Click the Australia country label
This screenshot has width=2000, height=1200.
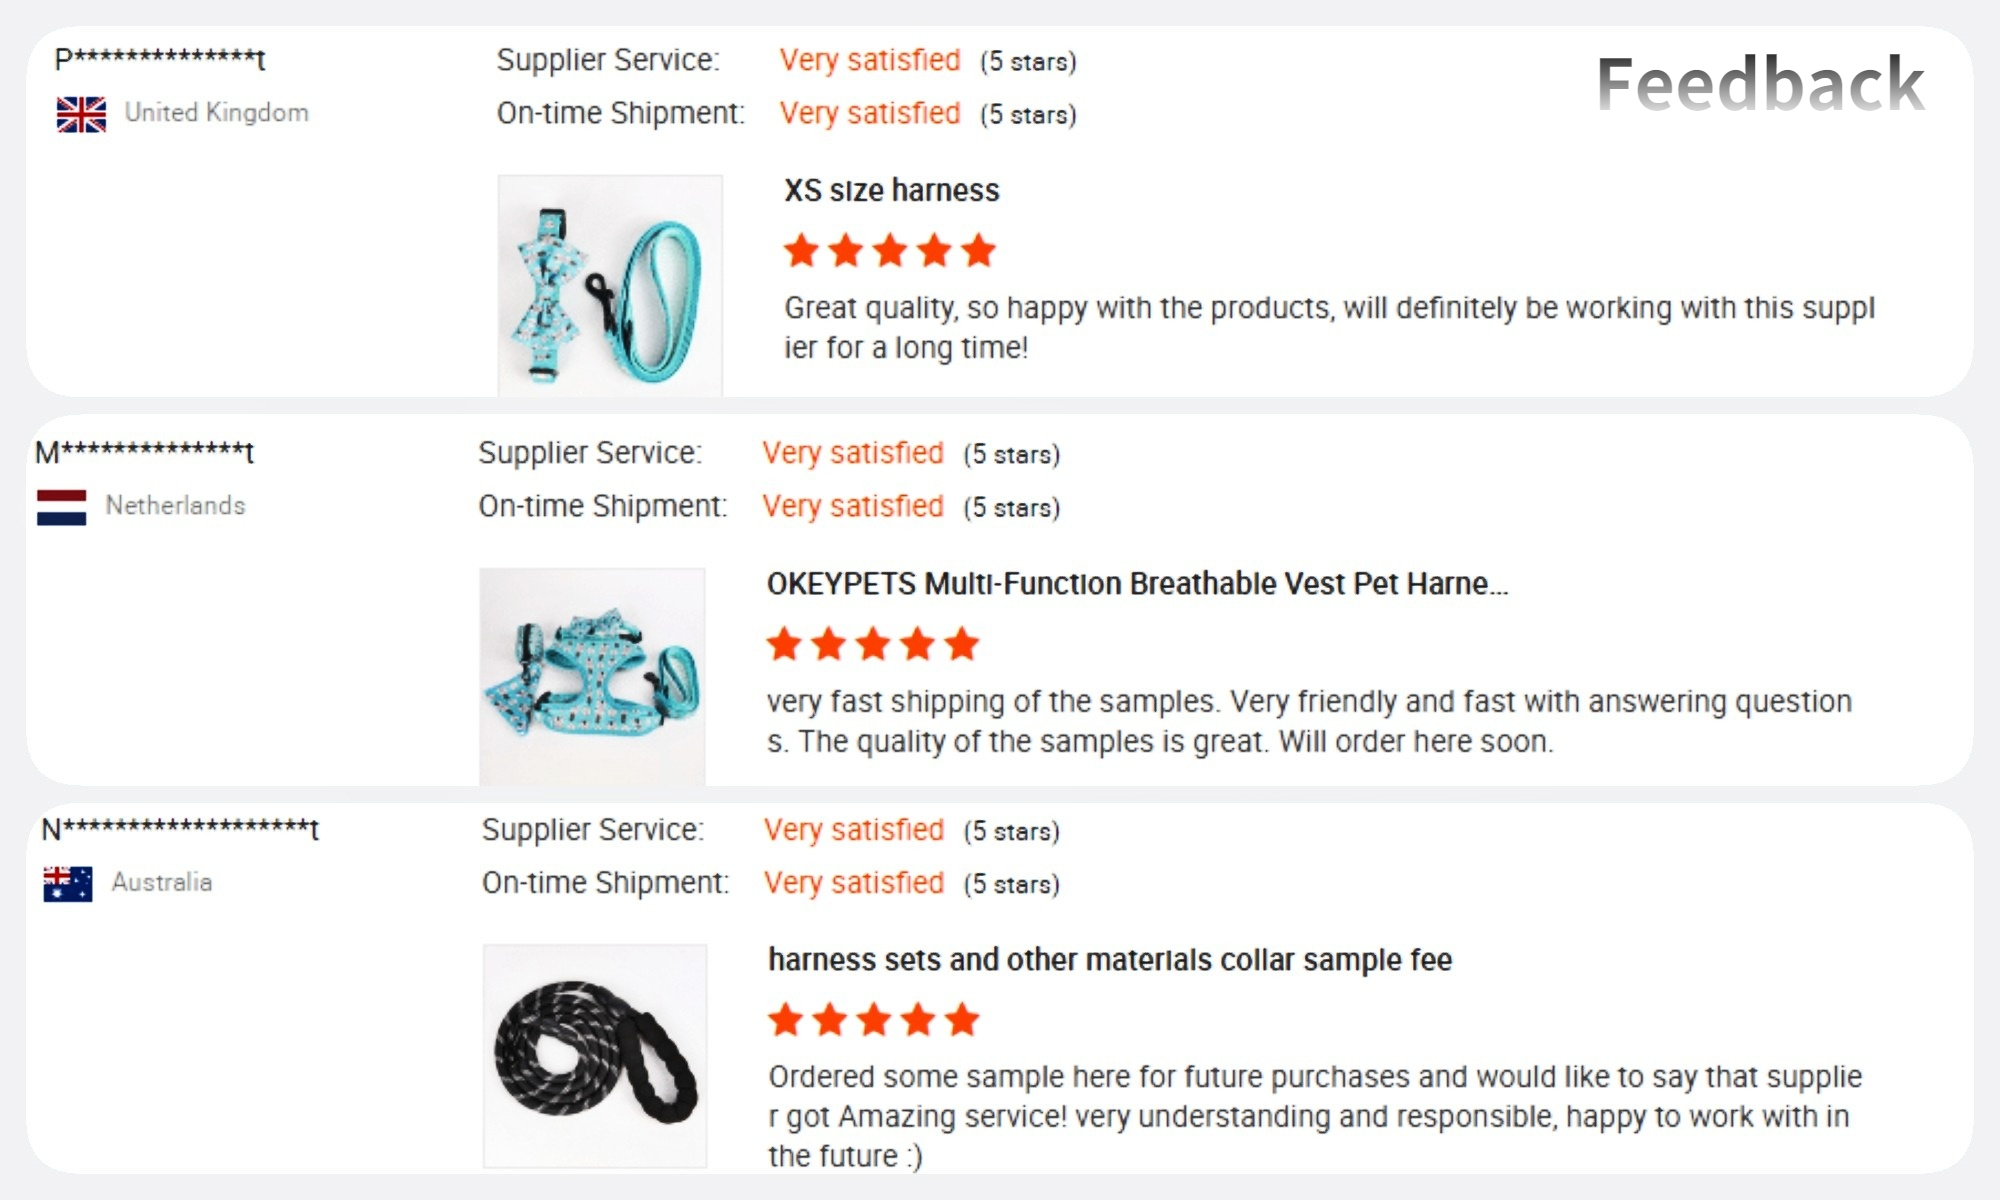pos(162,882)
